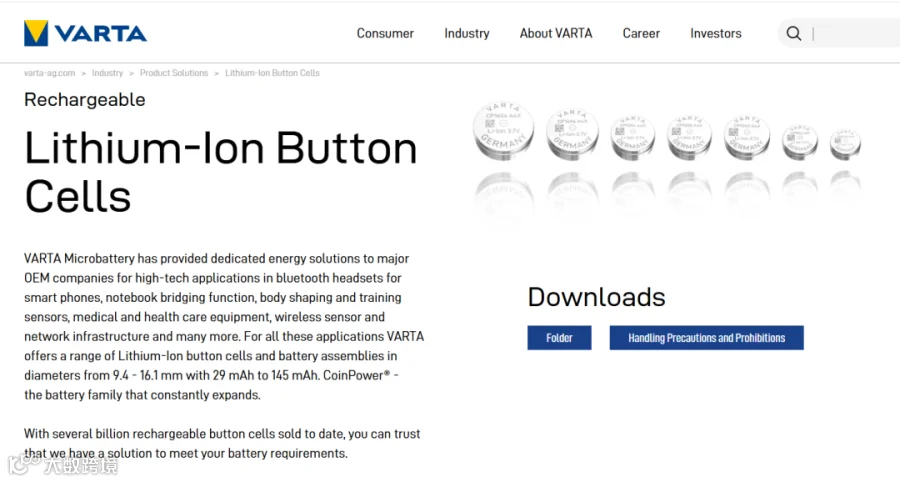Click the paragraph beginning VARTA Microbattery has provided
Image resolution: width=900 pixels, height=482 pixels.
(224, 326)
